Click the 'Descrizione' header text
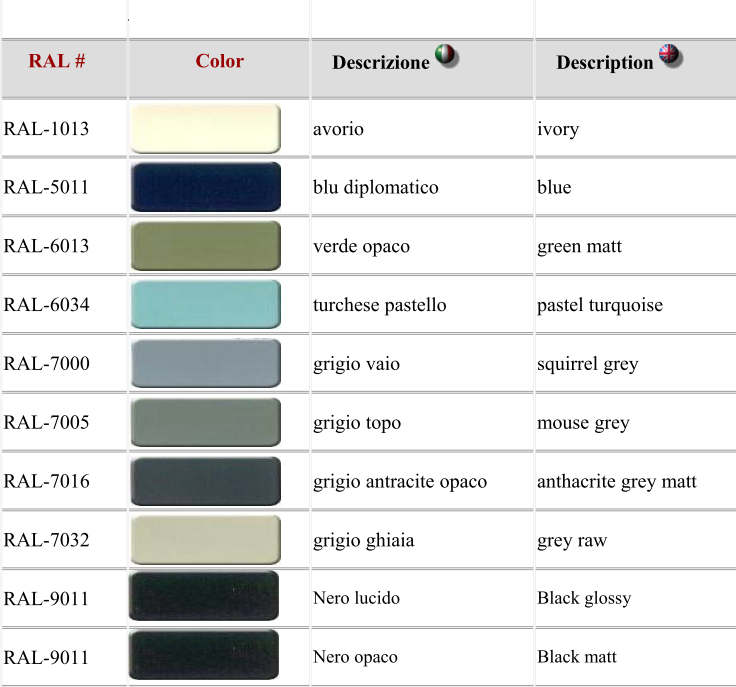The height and width of the screenshot is (687, 736). click(x=381, y=62)
